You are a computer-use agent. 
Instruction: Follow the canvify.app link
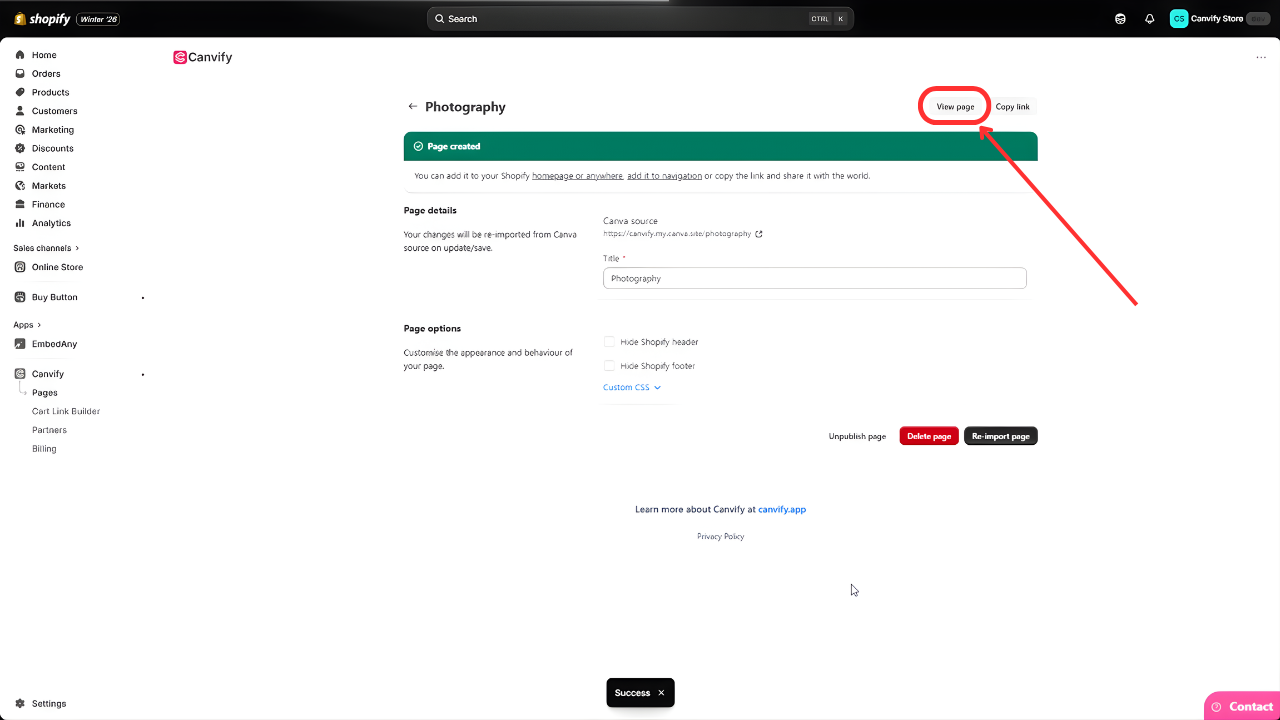(x=781, y=509)
